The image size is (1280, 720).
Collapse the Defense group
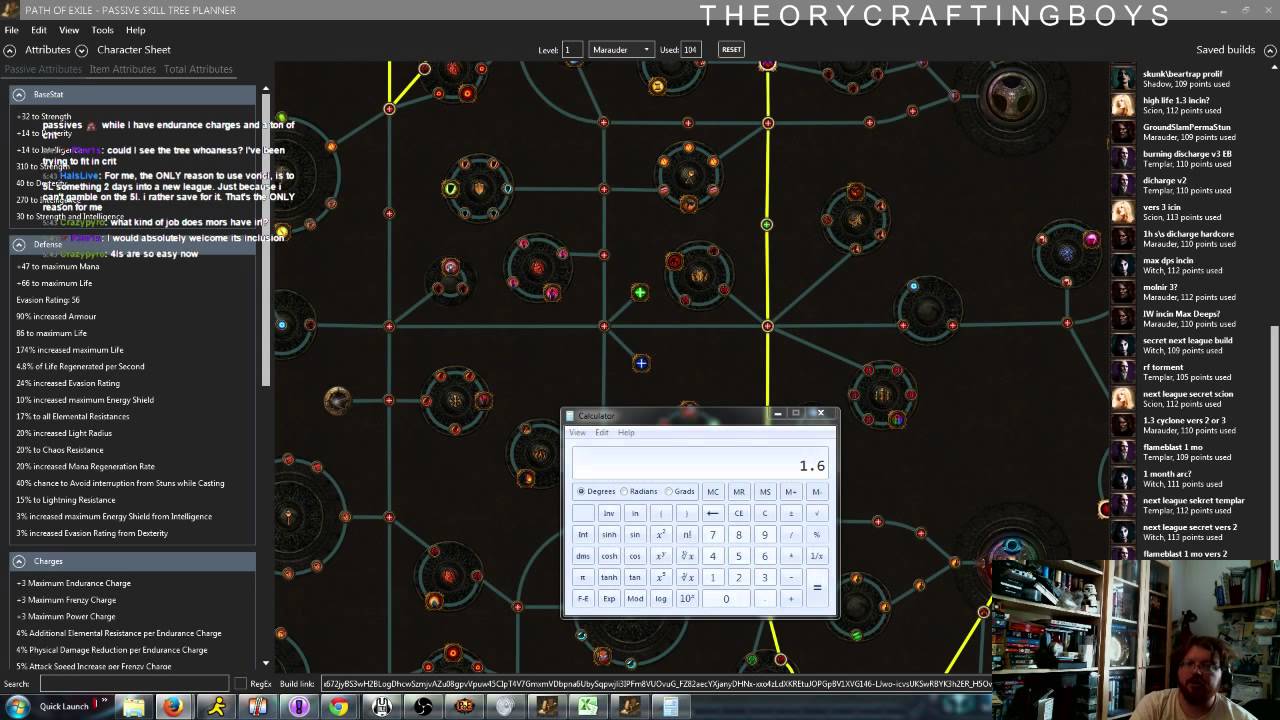click(18, 244)
